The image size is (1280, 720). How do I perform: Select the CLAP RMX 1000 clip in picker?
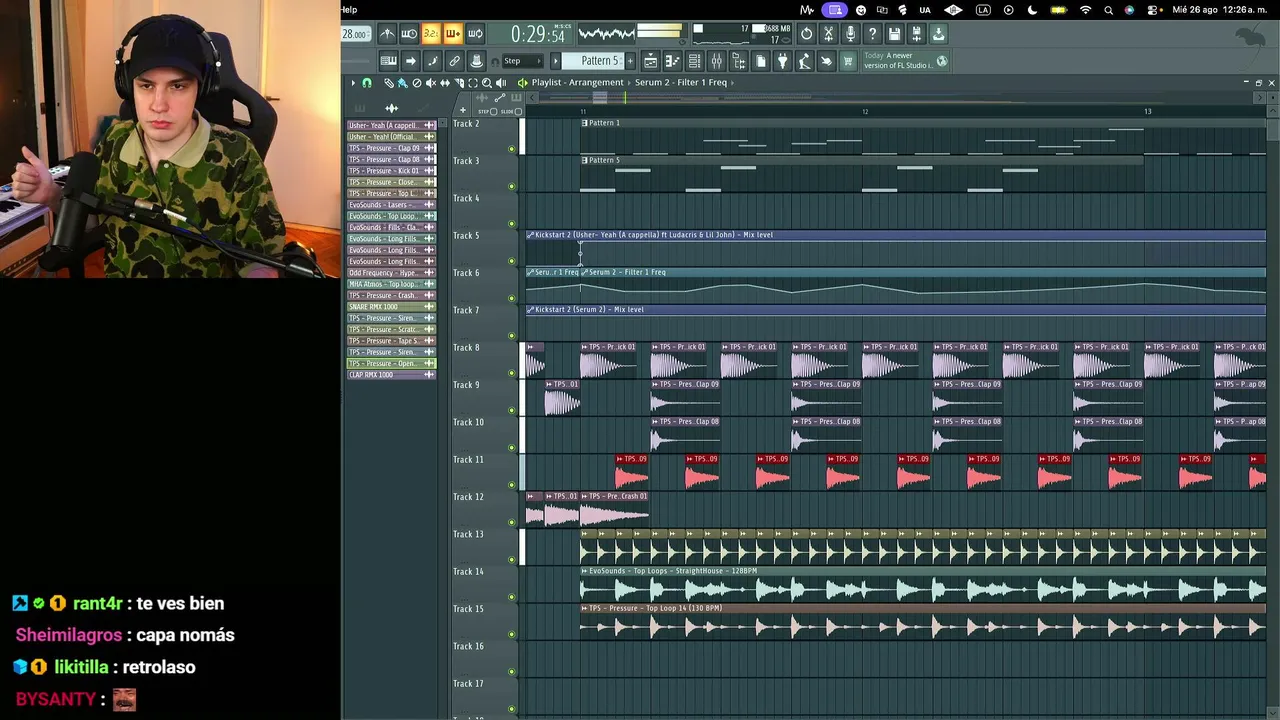(x=391, y=375)
